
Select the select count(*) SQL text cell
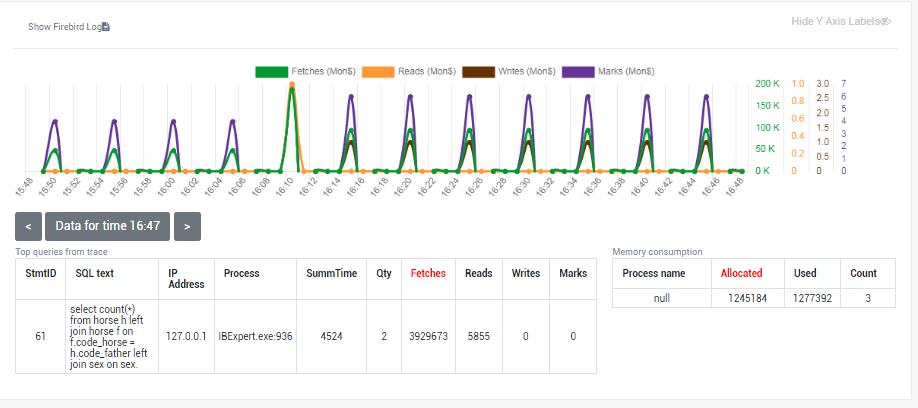tap(111, 337)
